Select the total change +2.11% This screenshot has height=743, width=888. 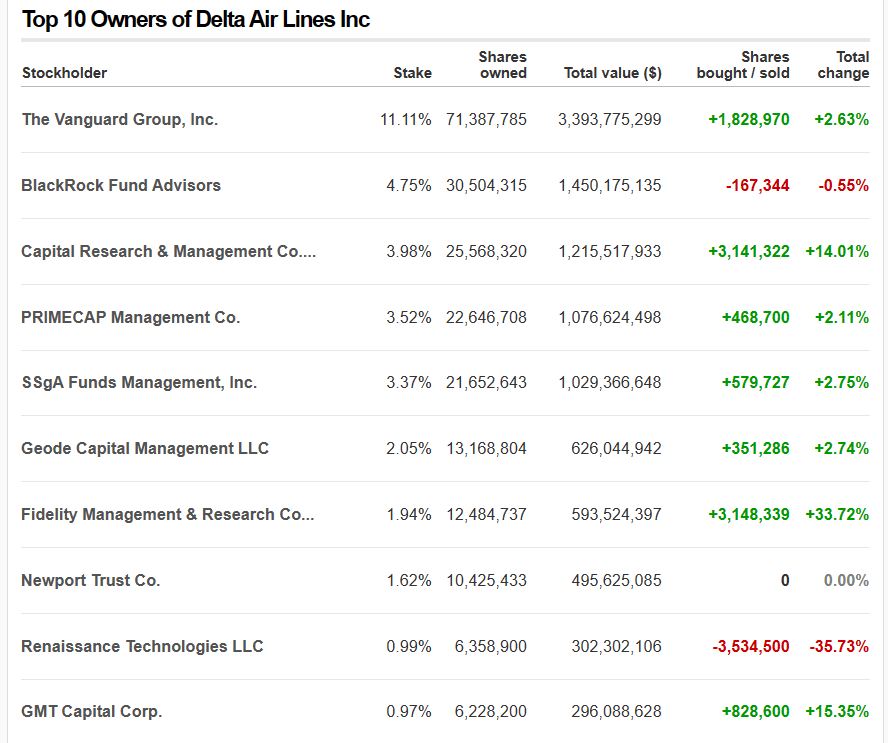[842, 317]
